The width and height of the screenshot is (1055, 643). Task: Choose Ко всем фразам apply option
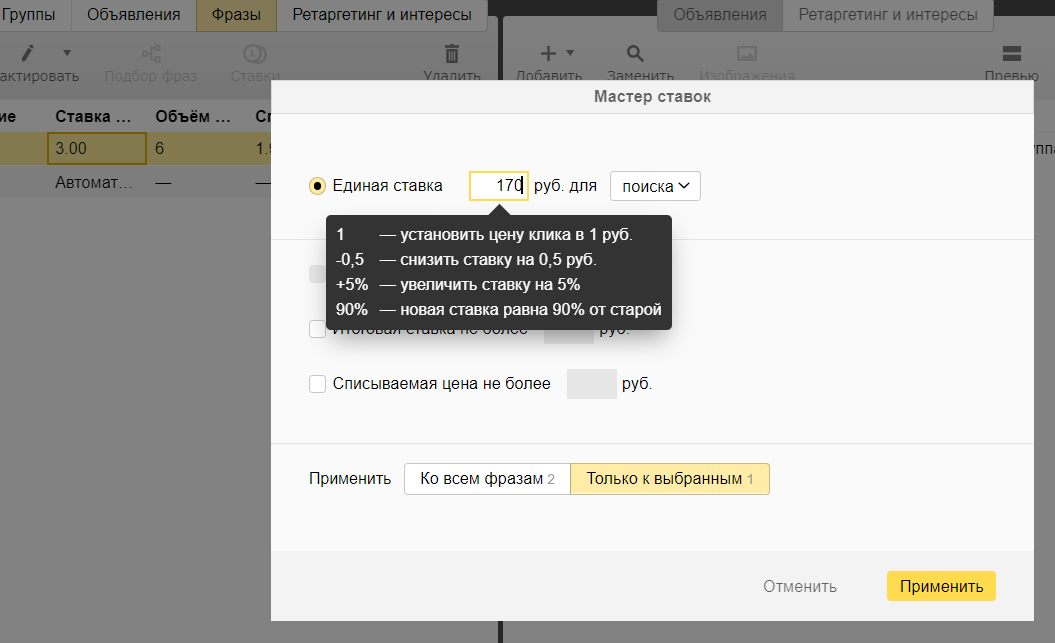pos(487,479)
